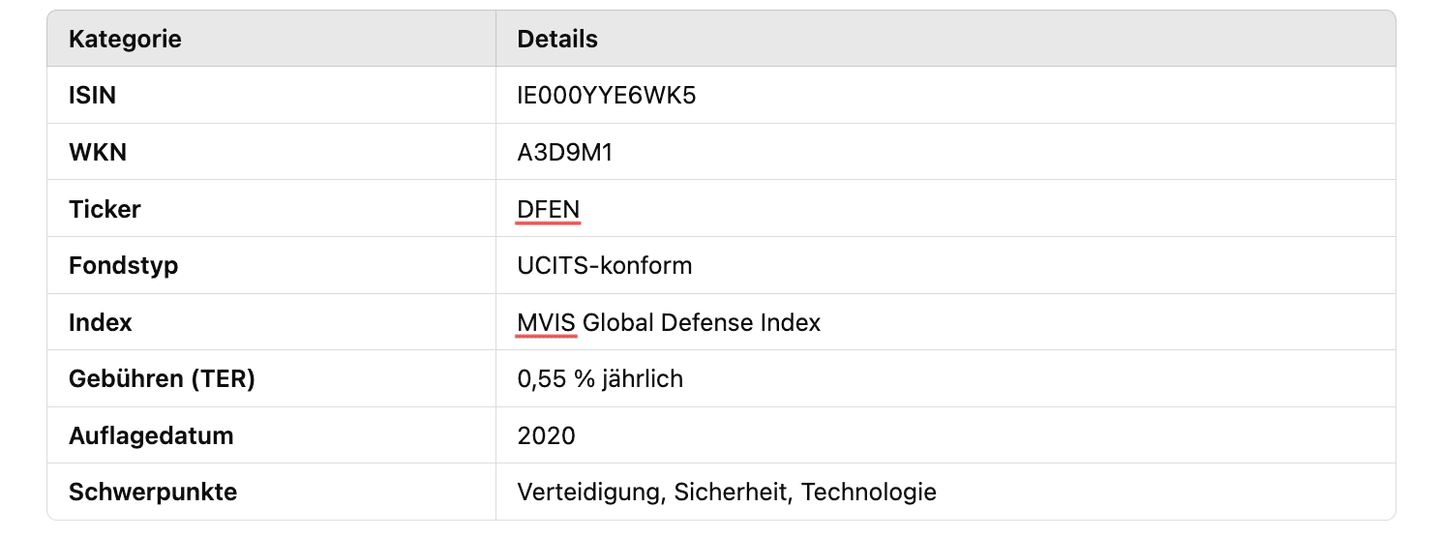The image size is (1440, 536).
Task: Click the Kategorie column header
Action: coord(125,39)
